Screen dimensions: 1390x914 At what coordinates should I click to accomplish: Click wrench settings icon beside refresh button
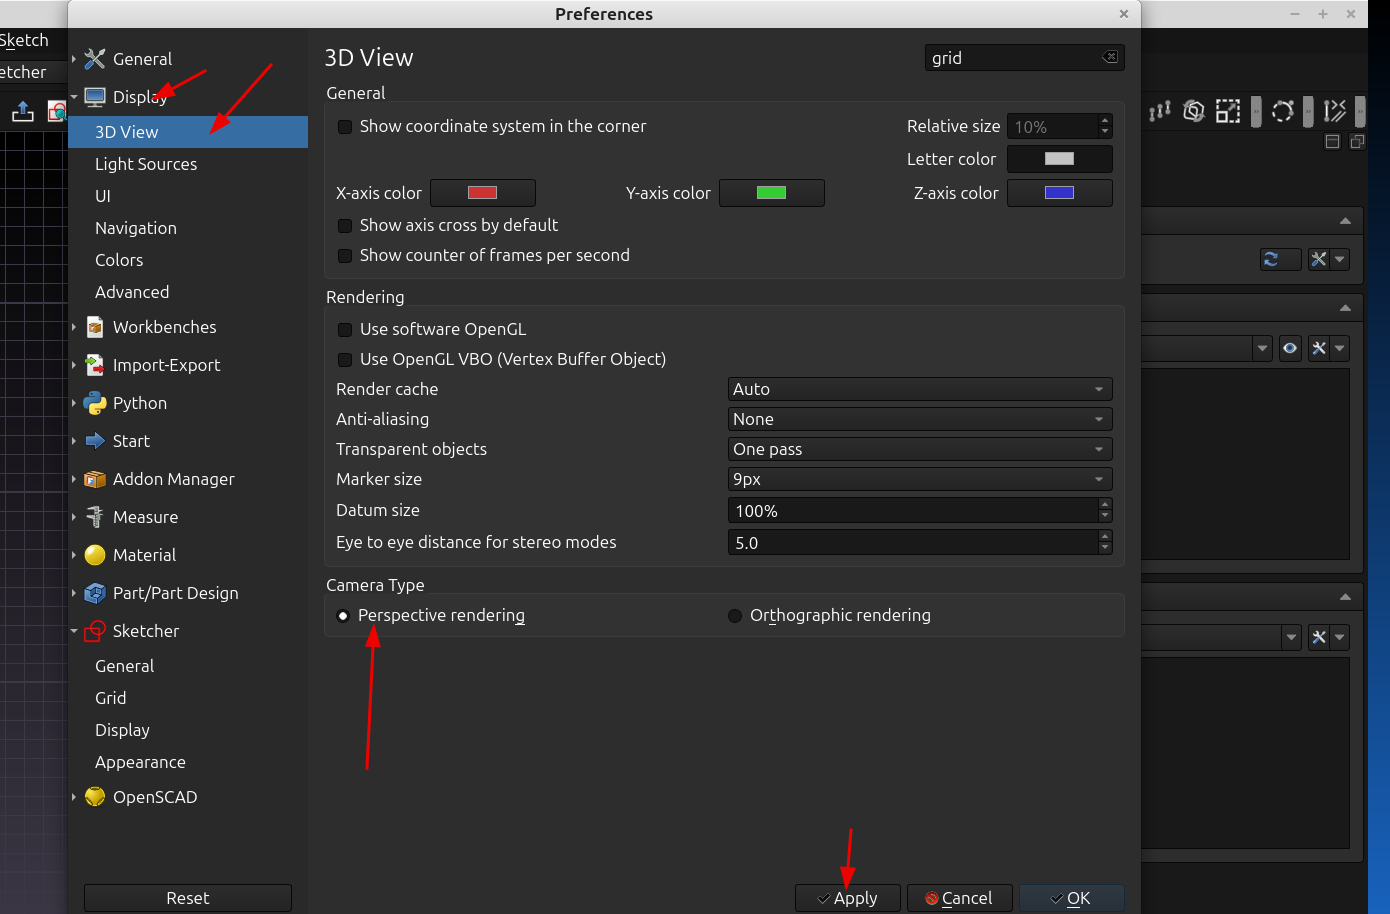pos(1319,259)
